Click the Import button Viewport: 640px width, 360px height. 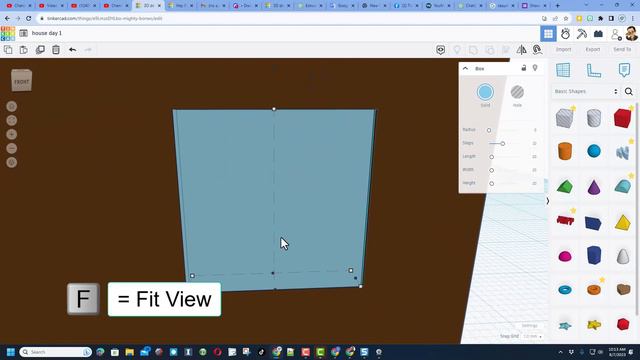[563, 49]
